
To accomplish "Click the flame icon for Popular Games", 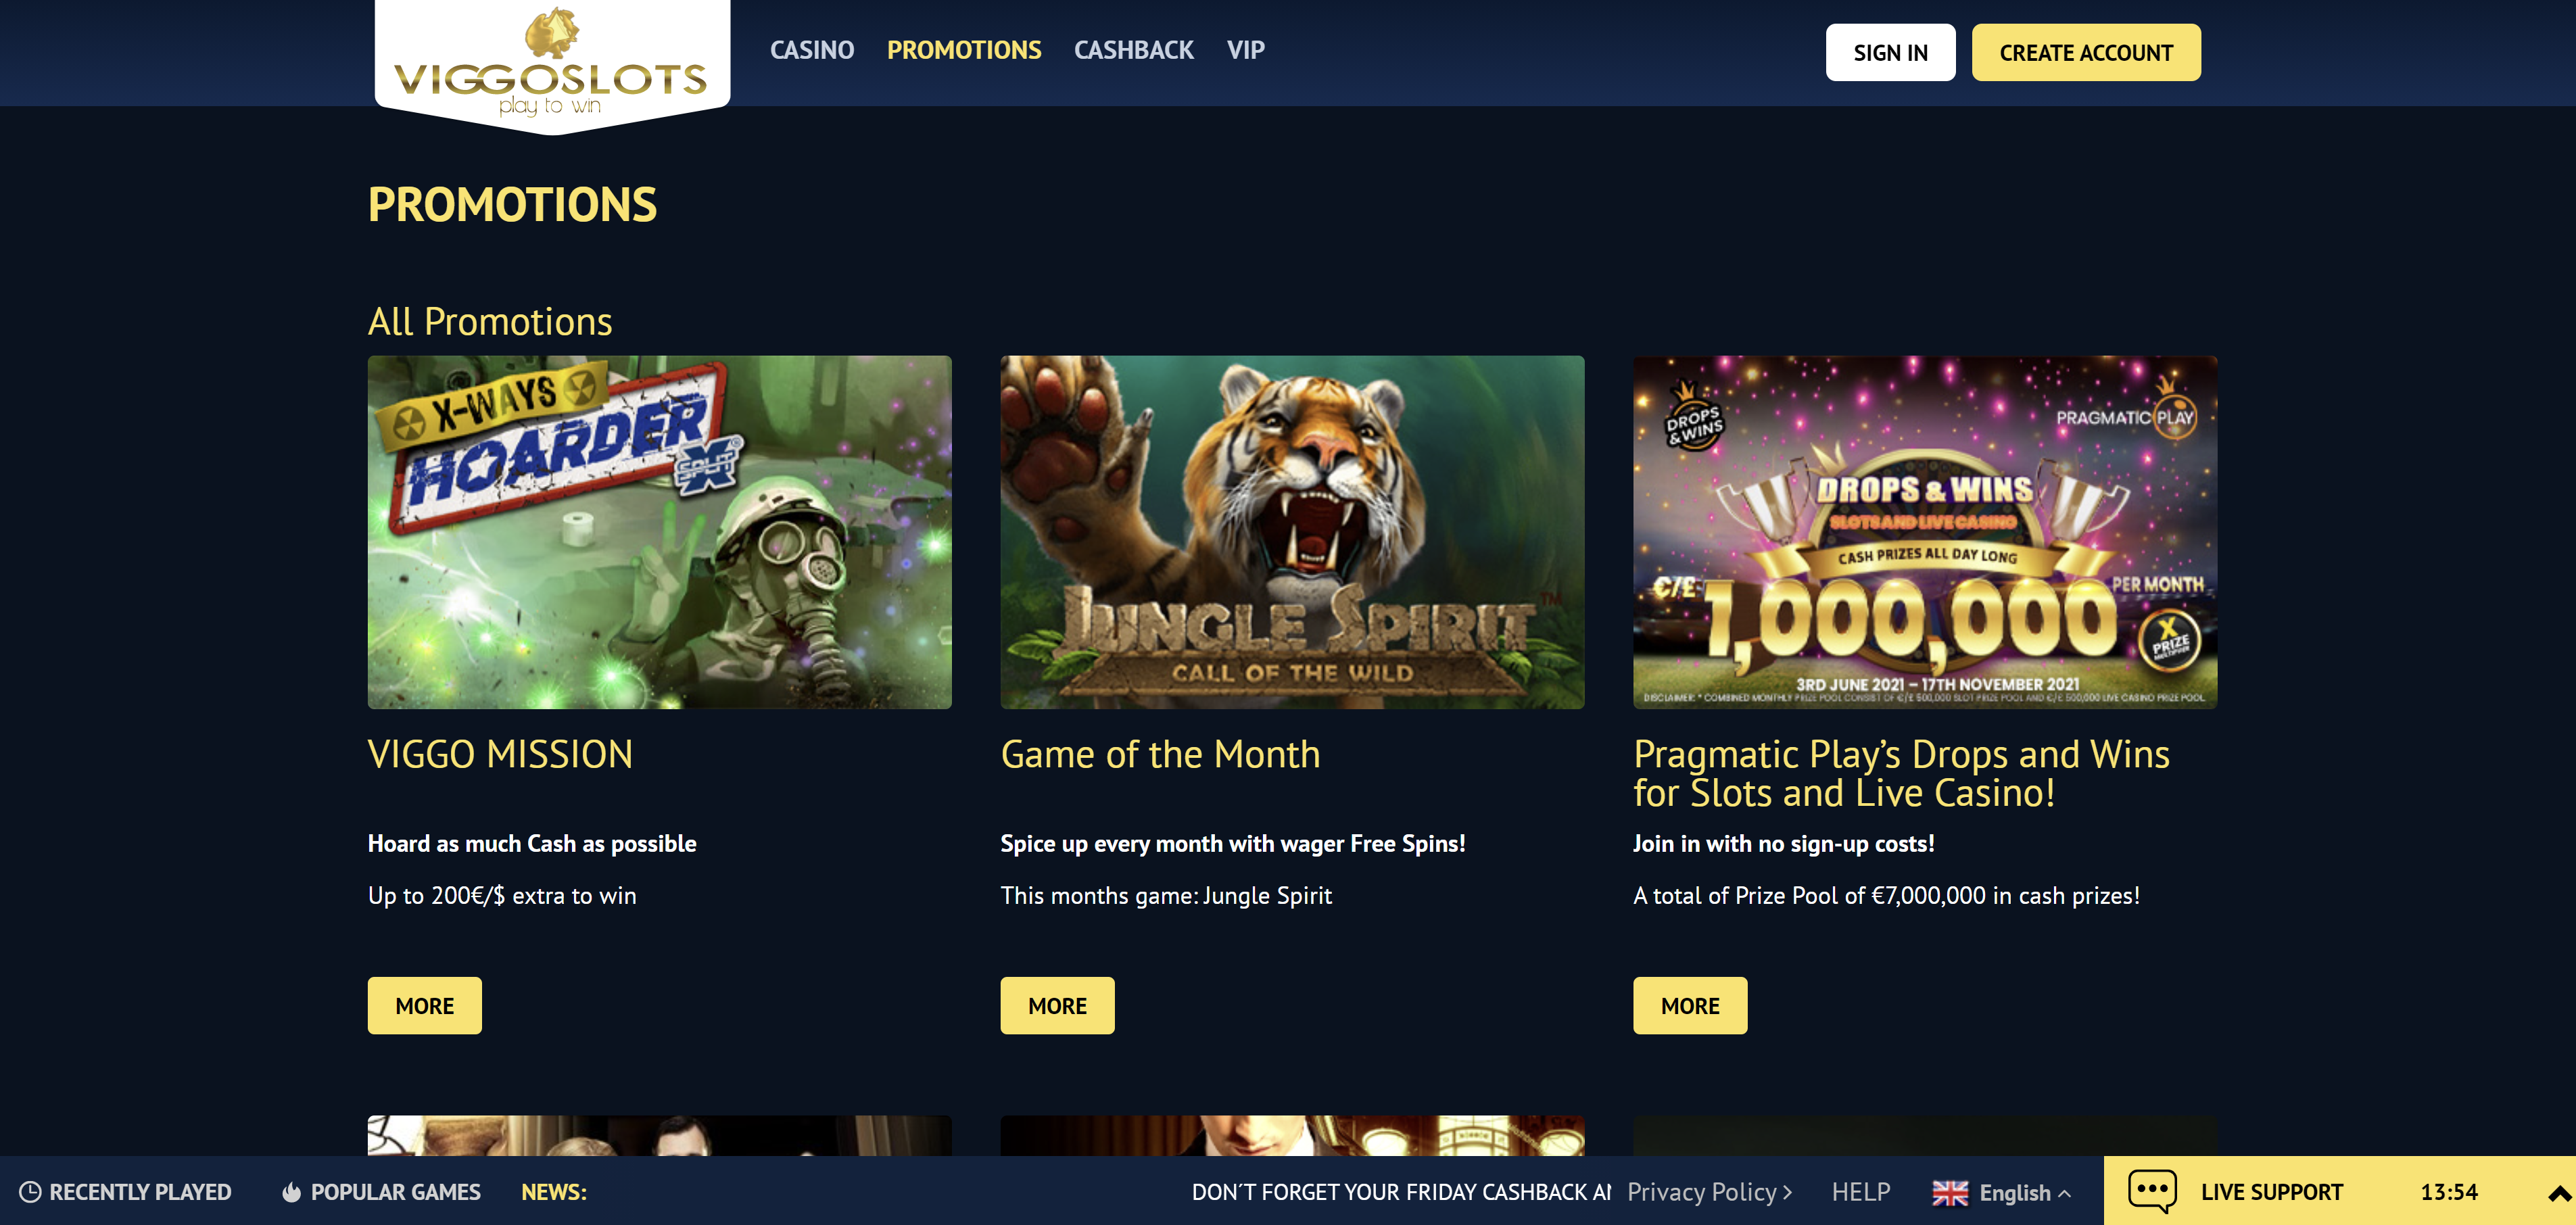I will click(x=291, y=1192).
